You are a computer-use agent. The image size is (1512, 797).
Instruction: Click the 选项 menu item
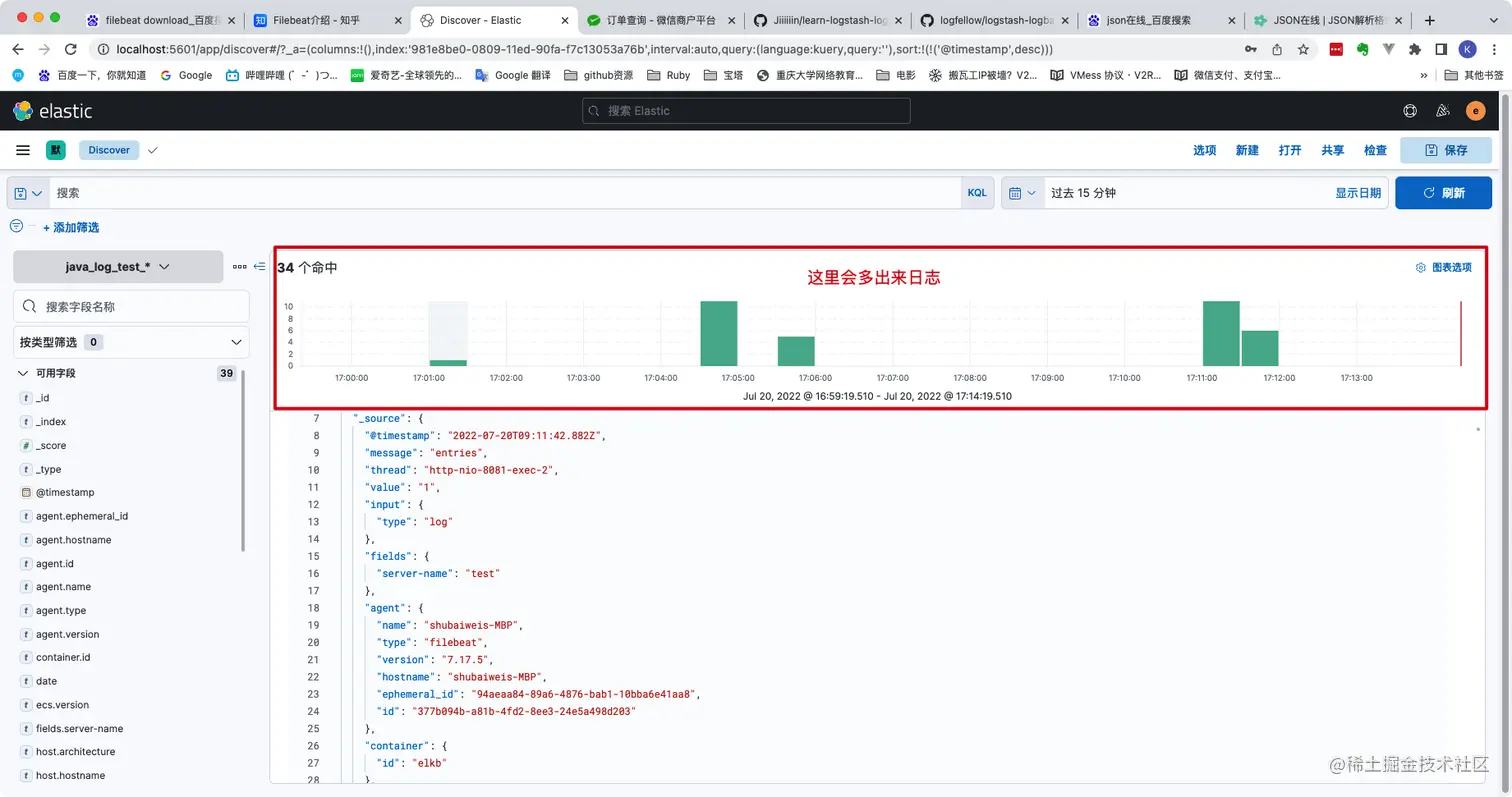point(1204,150)
